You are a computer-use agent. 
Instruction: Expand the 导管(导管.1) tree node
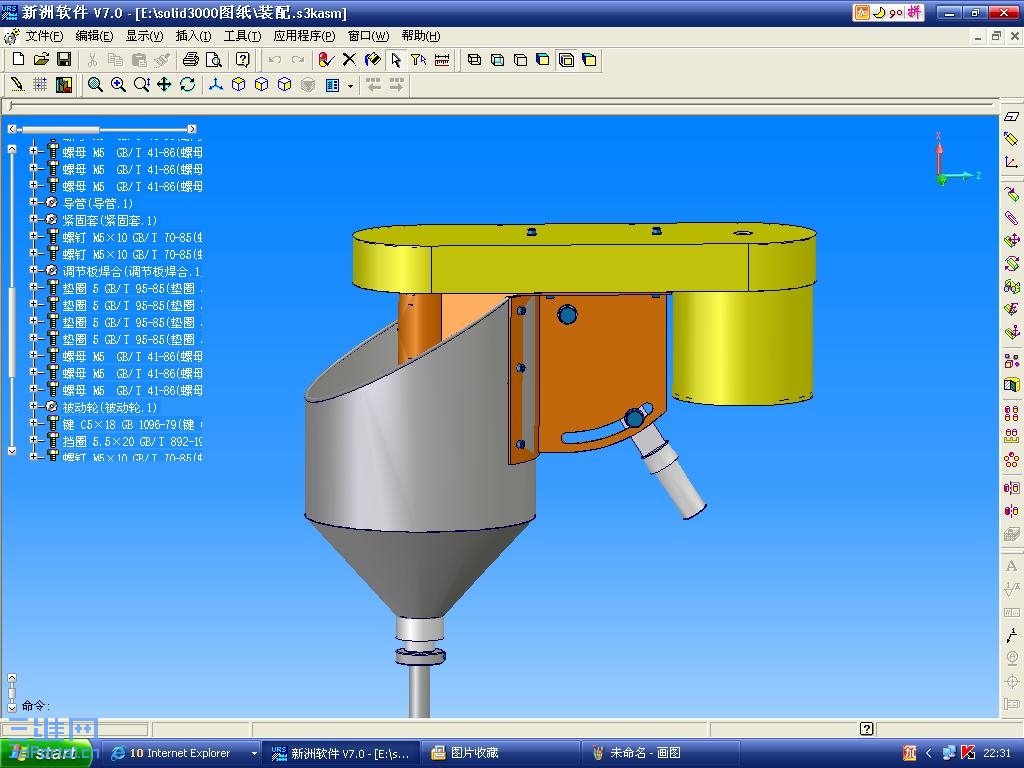coord(33,203)
